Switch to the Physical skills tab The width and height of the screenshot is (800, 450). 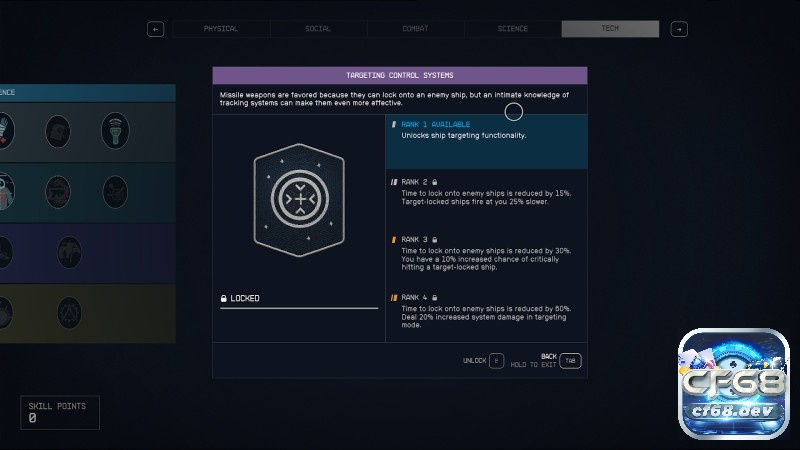[221, 29]
